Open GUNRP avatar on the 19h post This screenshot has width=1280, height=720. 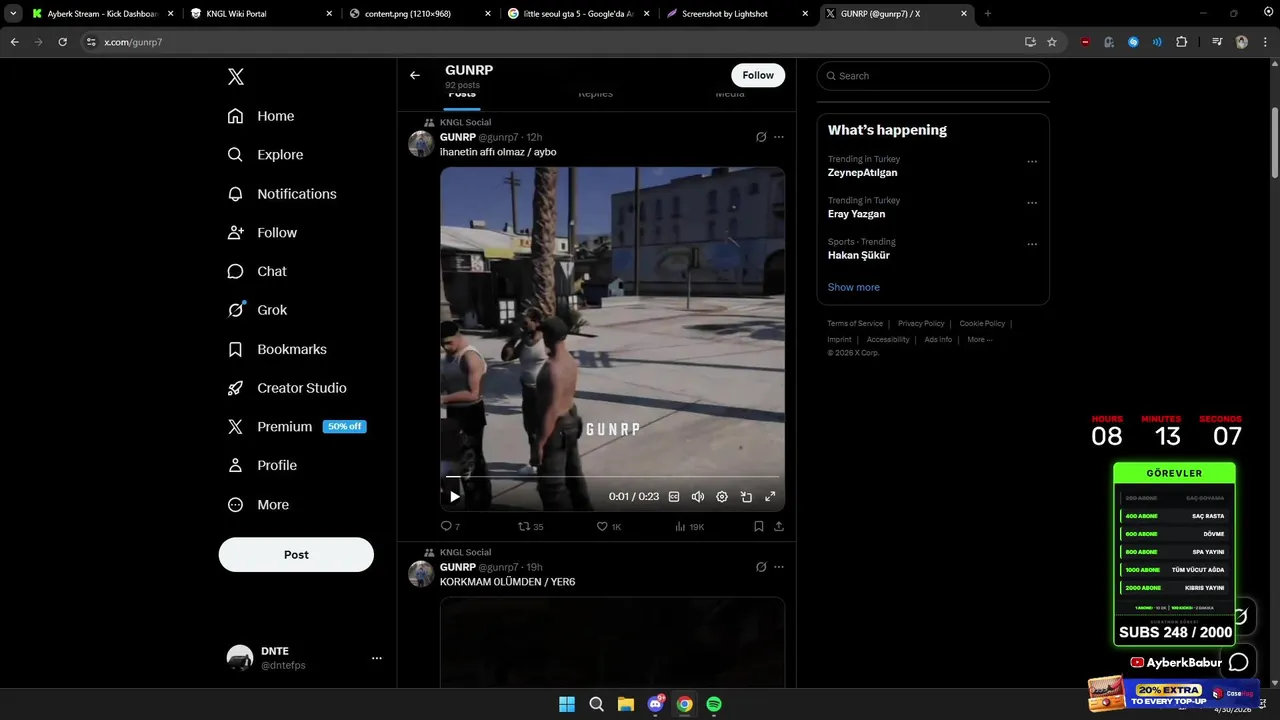tap(421, 574)
